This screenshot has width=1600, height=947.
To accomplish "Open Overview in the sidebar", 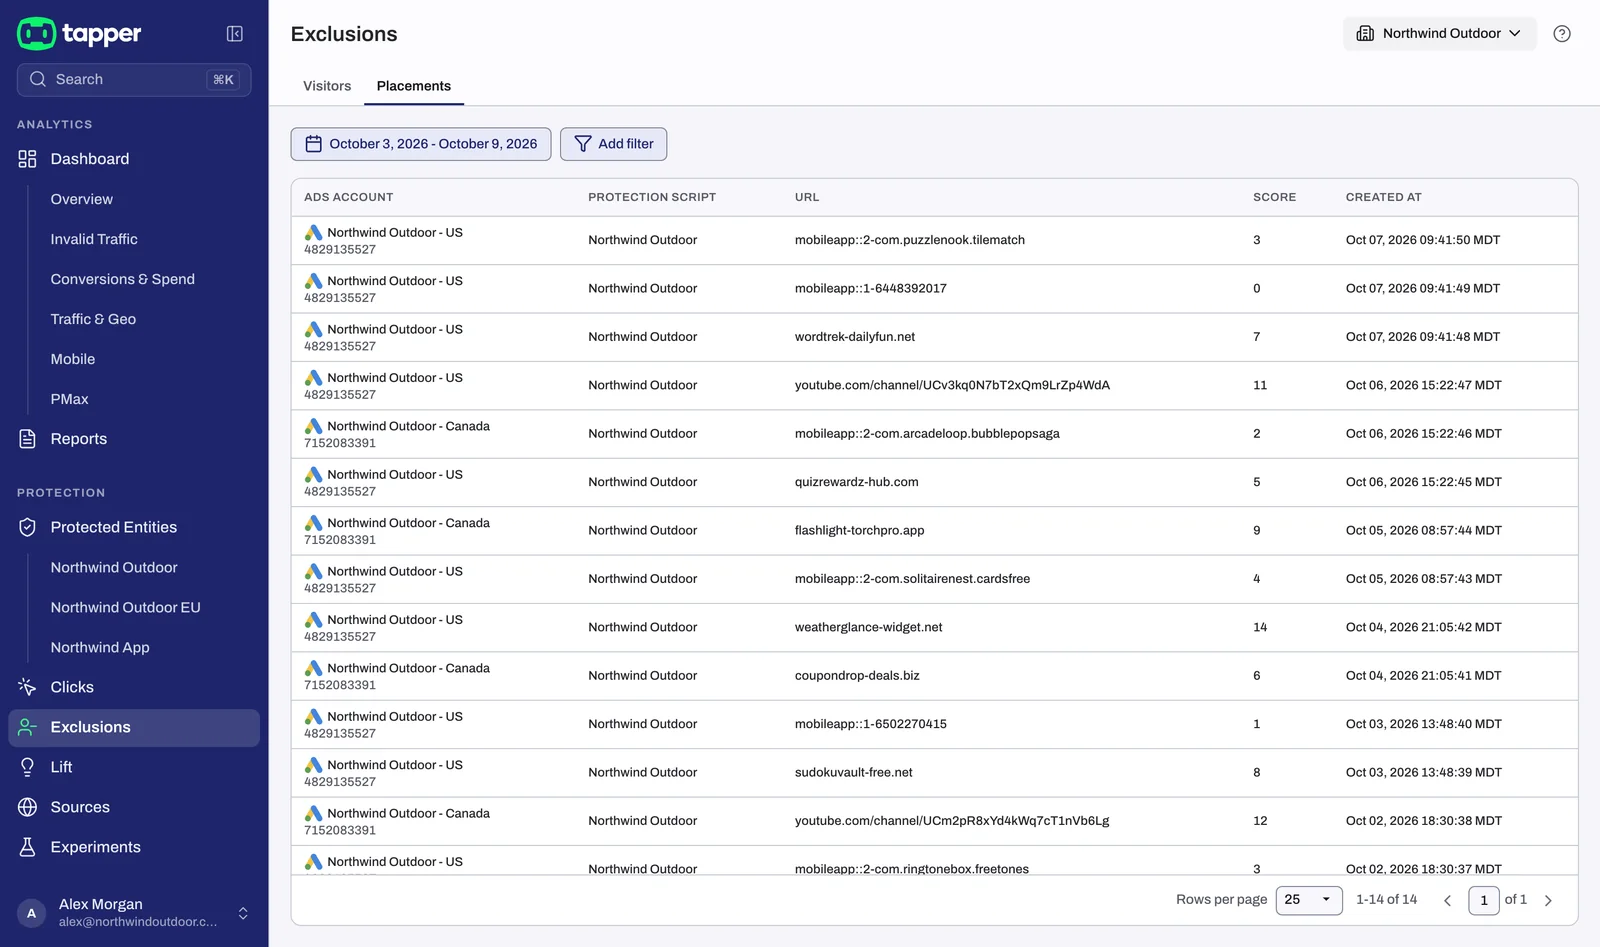I will point(82,199).
